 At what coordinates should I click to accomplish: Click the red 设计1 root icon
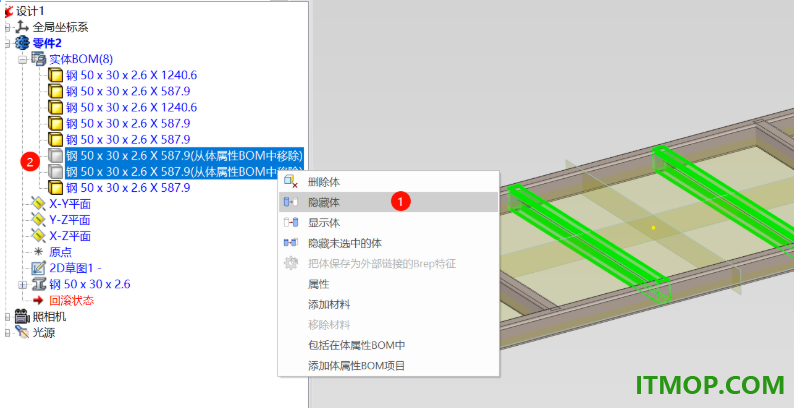[9, 11]
